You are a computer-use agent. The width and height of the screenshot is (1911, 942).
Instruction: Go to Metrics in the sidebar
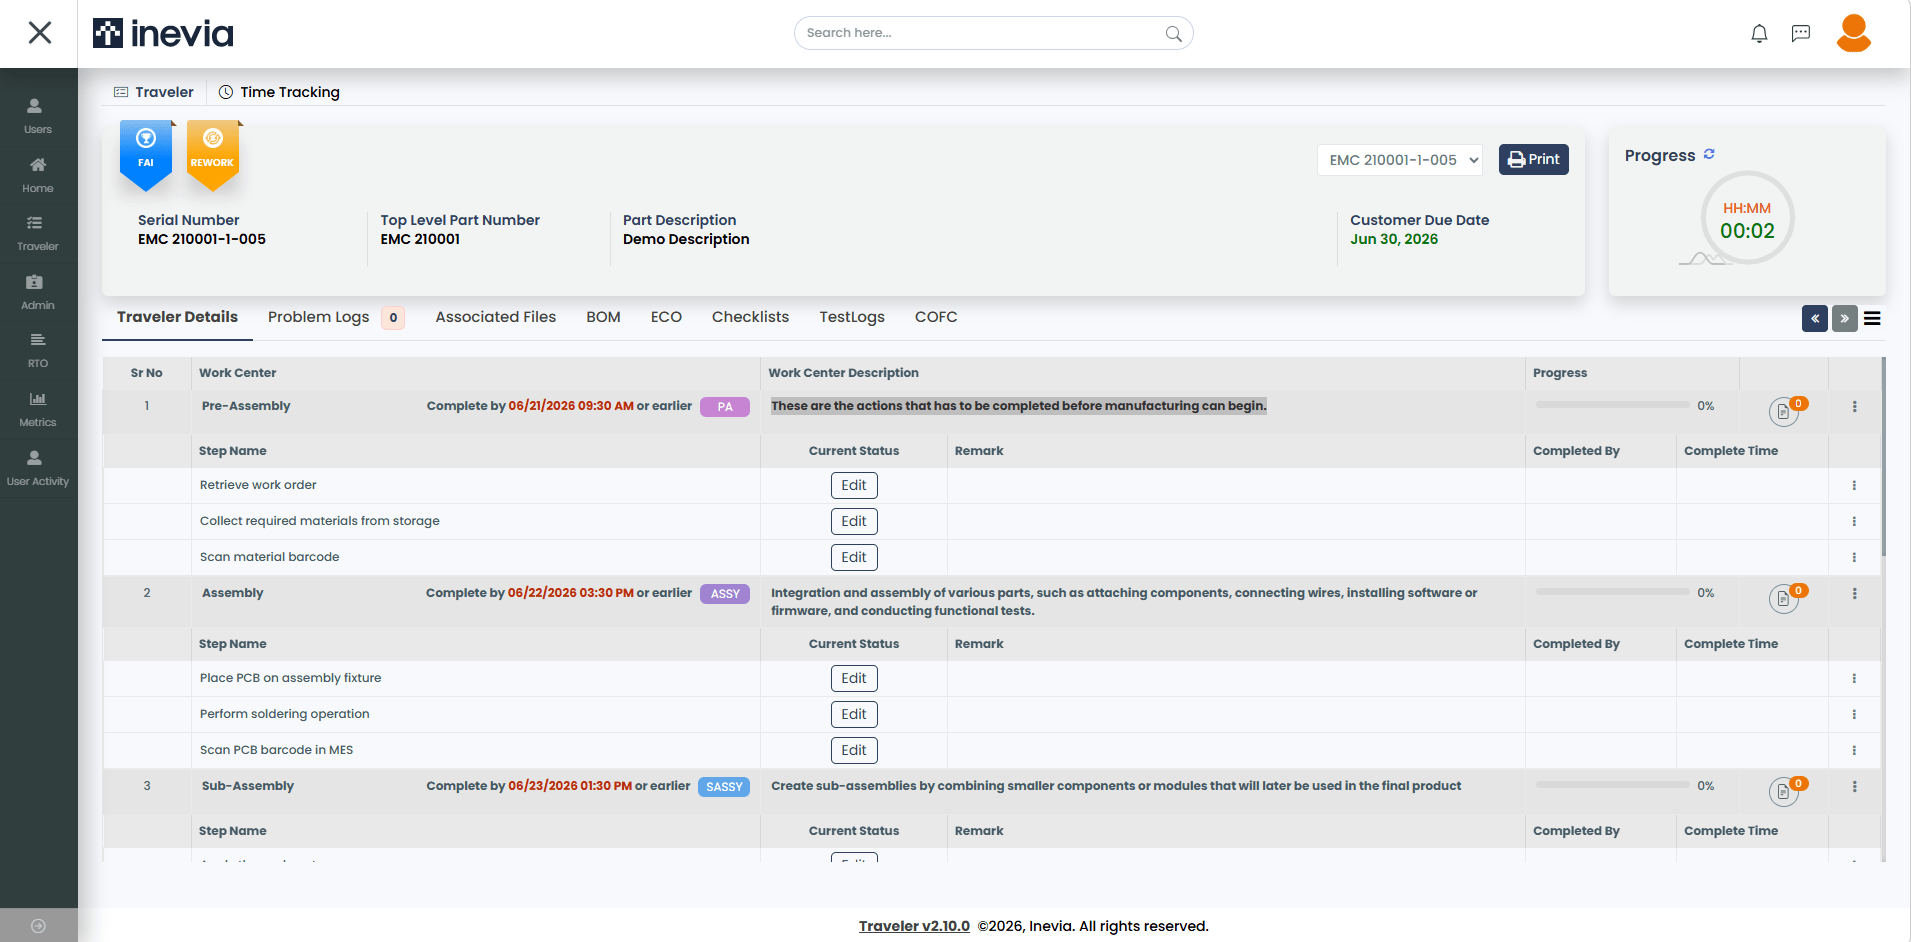pos(38,409)
